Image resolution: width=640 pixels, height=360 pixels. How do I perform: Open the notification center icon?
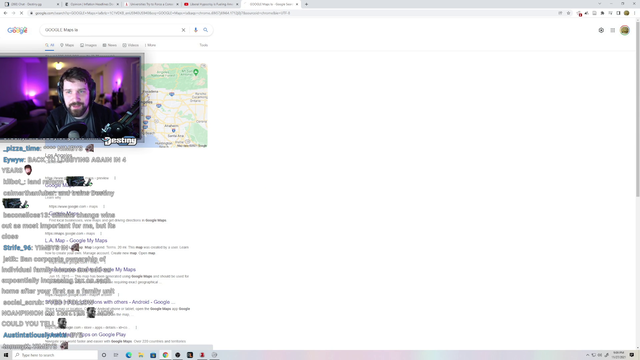(x=632, y=355)
